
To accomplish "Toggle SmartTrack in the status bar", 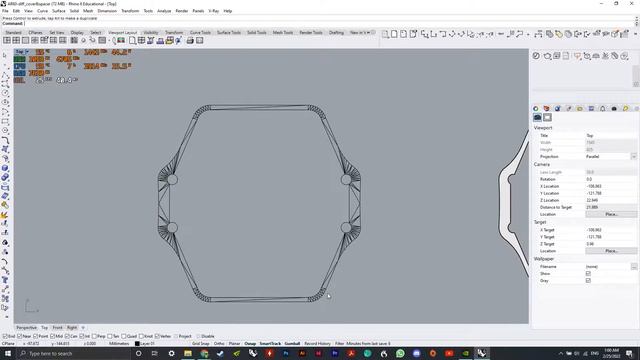I will point(270,344).
